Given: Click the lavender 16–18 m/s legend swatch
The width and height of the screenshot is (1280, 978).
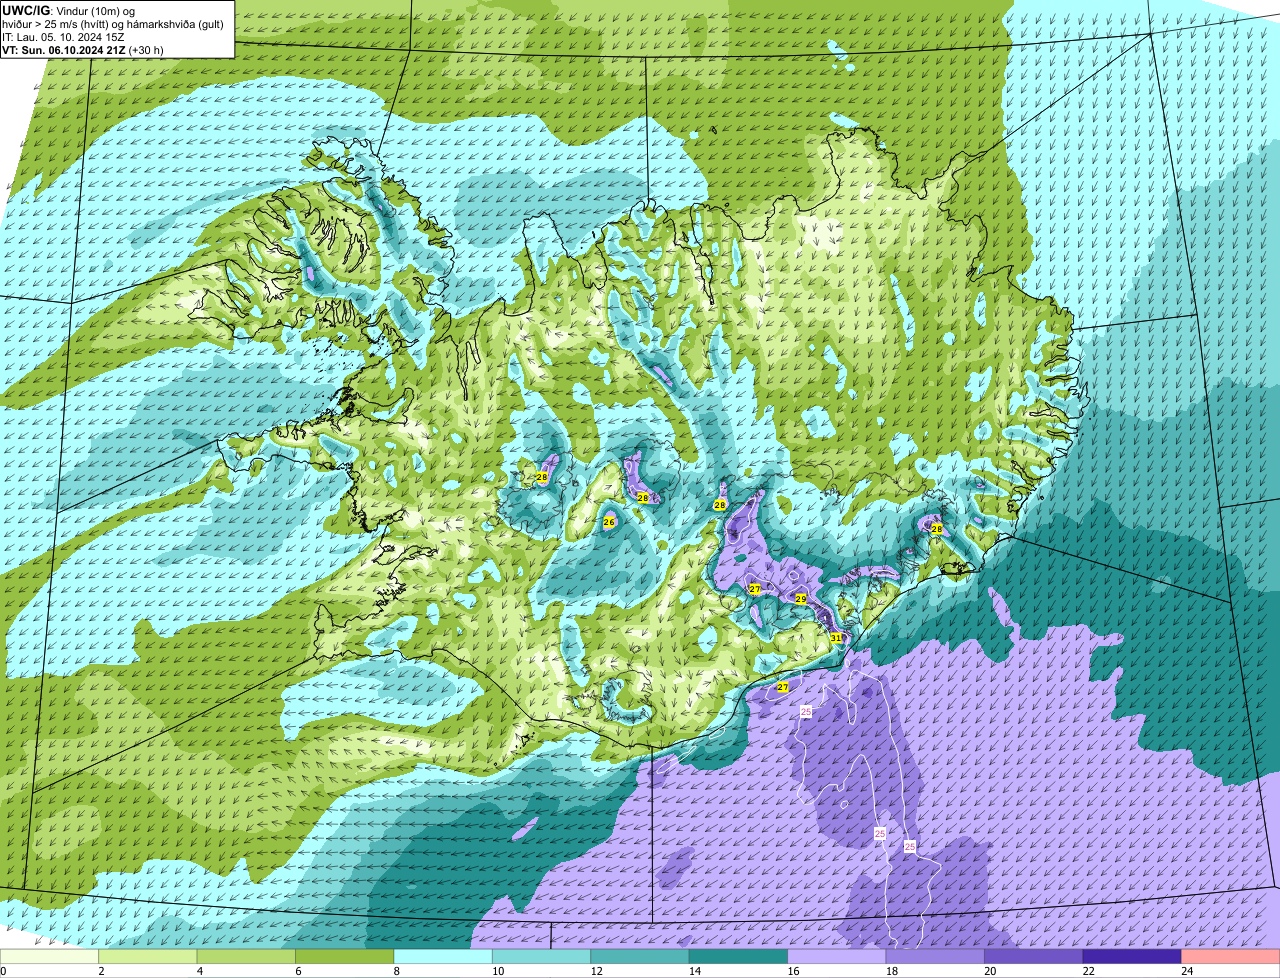Looking at the screenshot, I should coord(837,956).
